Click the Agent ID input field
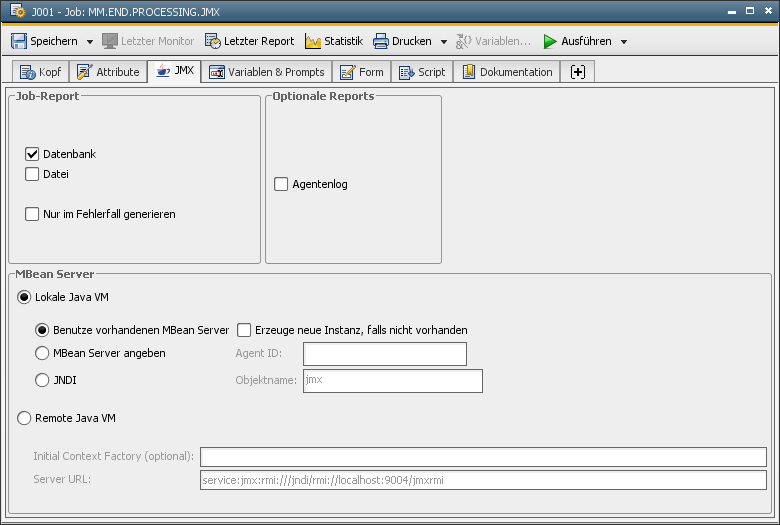Image resolution: width=780 pixels, height=525 pixels. pos(385,354)
